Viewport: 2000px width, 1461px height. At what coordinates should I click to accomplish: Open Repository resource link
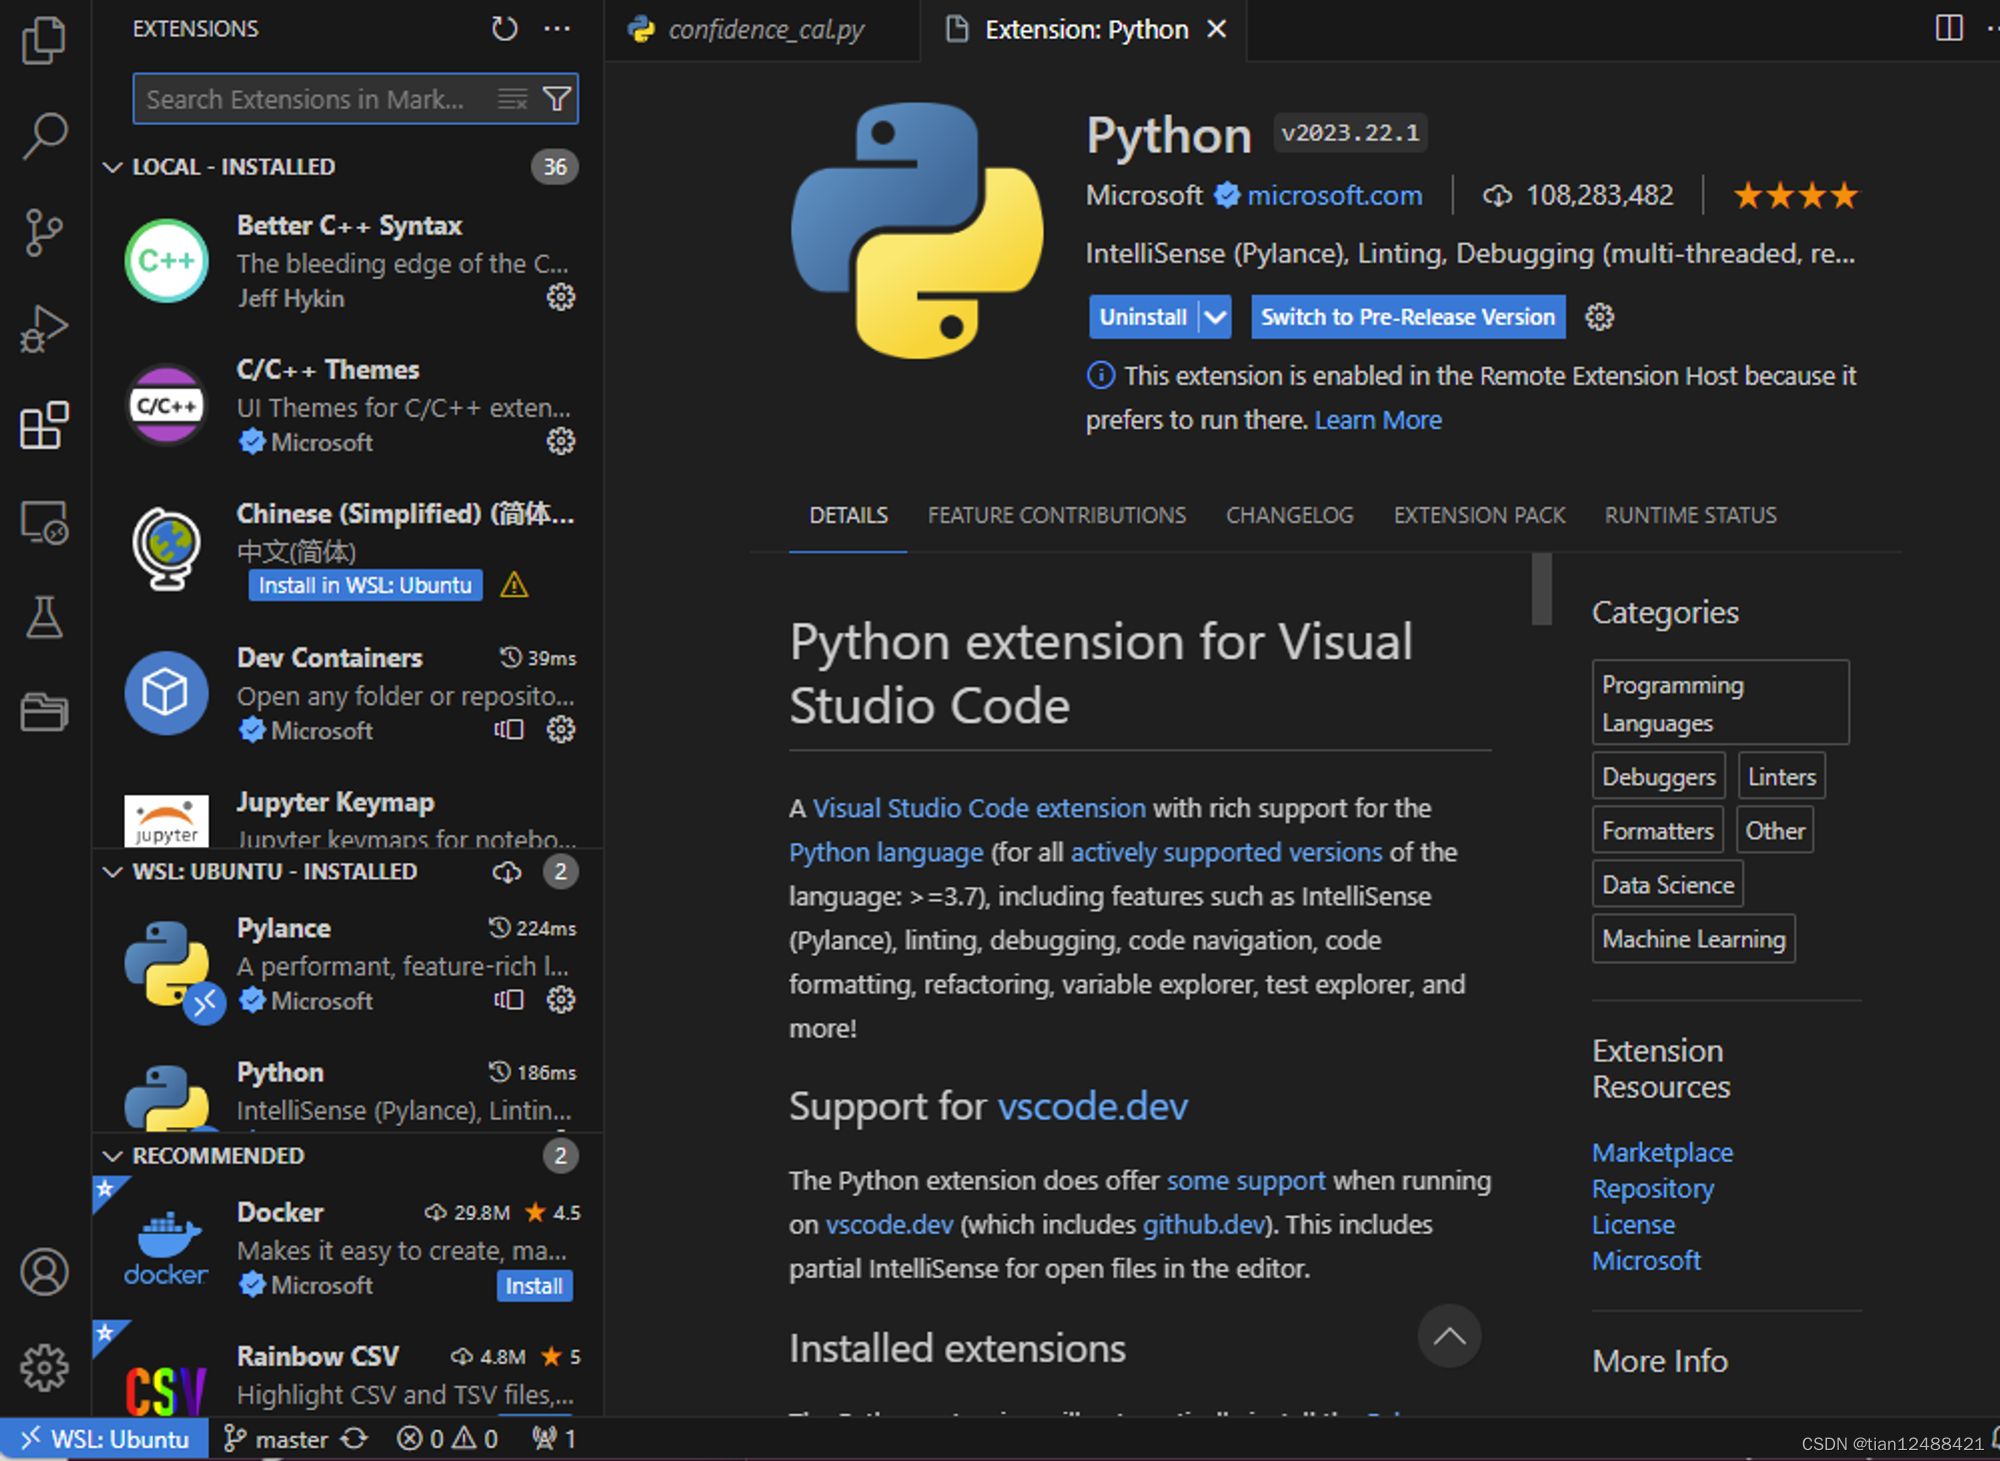tap(1652, 1189)
